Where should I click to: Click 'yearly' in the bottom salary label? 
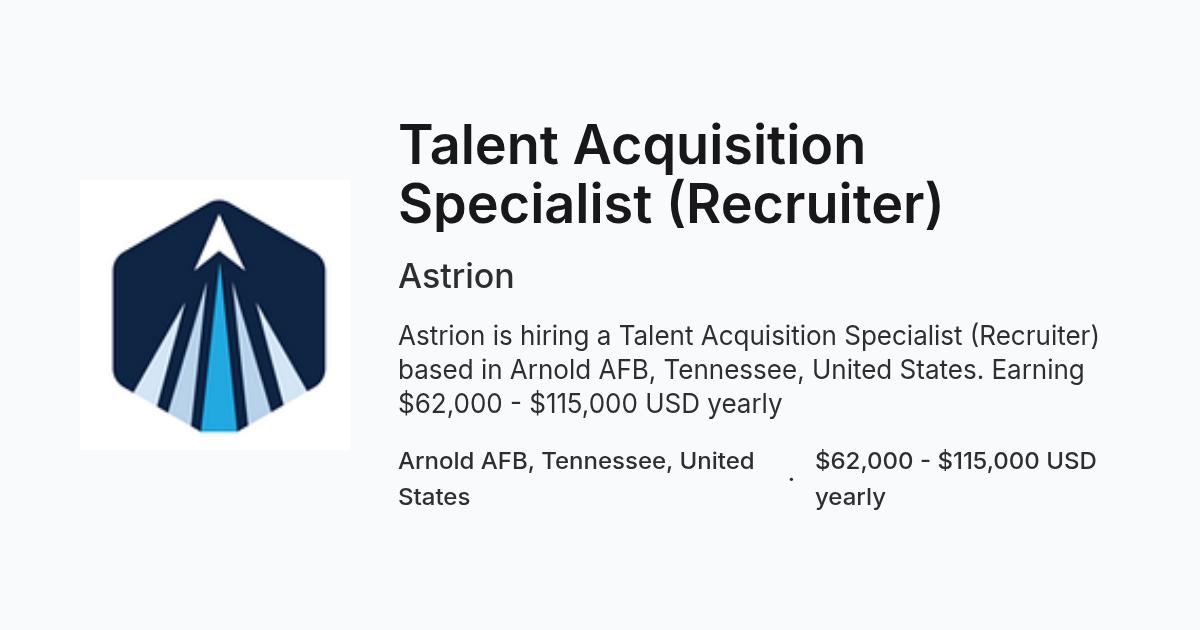850,497
